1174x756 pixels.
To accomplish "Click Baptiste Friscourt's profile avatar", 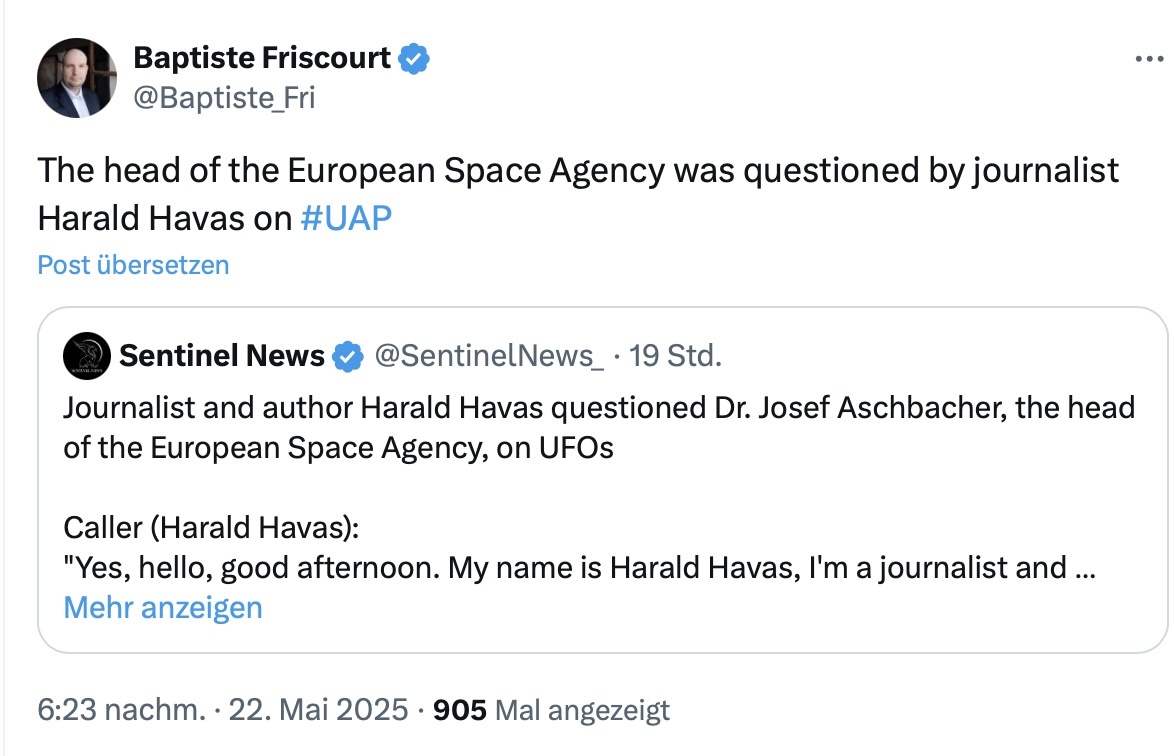I will pos(77,78).
